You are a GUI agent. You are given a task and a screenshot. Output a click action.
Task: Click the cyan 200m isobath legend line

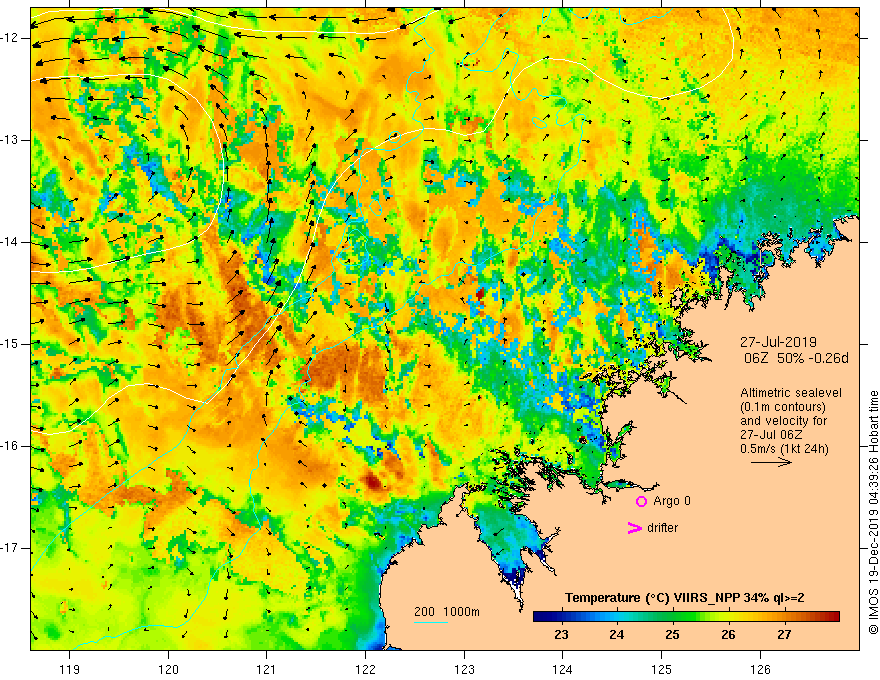[x=430, y=622]
